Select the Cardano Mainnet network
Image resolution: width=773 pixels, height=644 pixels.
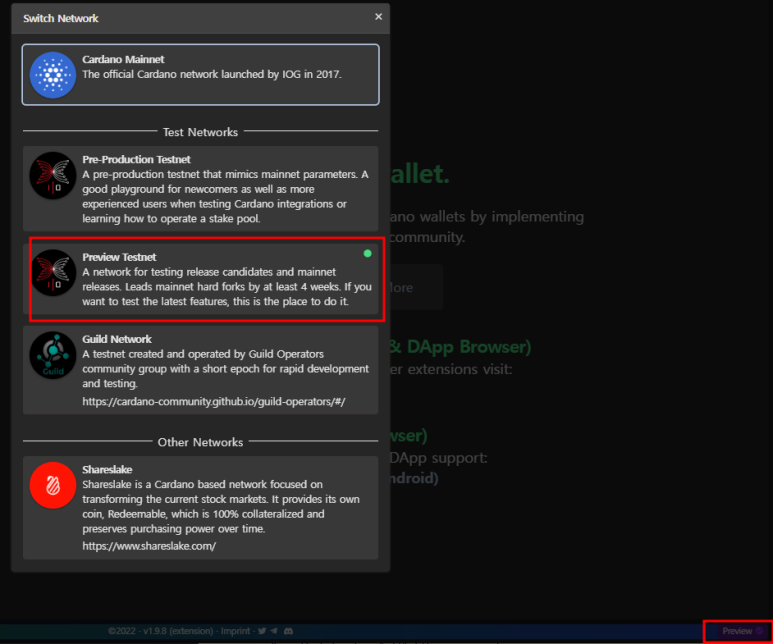201,74
